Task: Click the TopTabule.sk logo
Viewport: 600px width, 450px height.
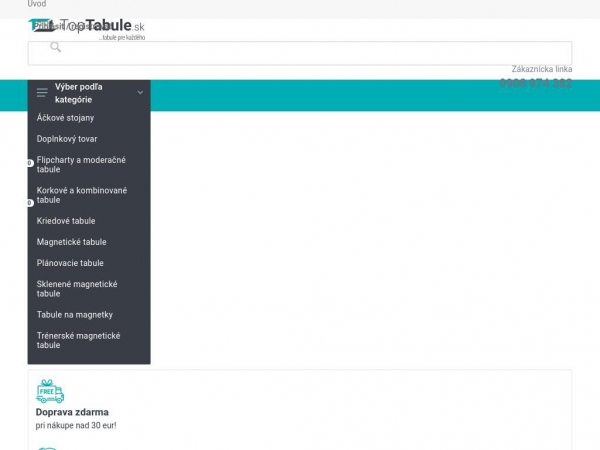Action: point(86,29)
